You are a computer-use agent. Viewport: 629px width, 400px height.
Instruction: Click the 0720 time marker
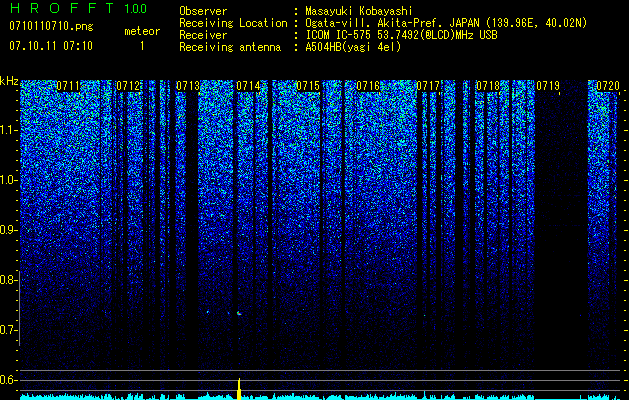(608, 86)
